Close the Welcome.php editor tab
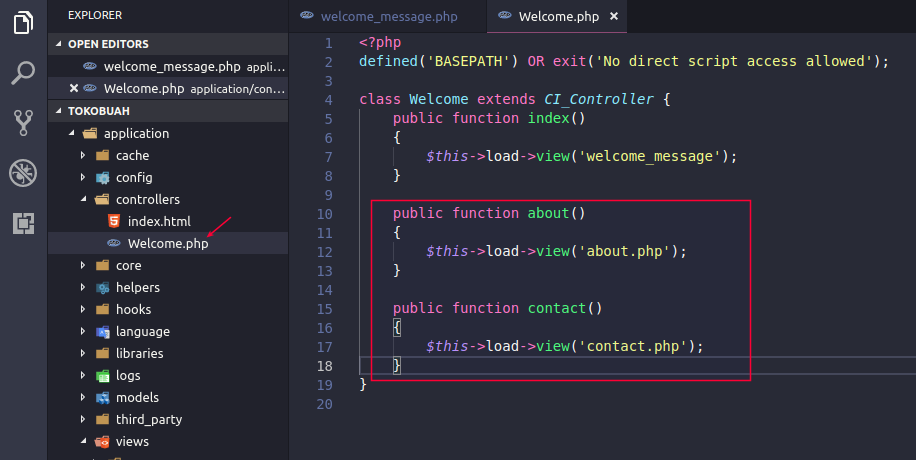The image size is (916, 460). [x=614, y=16]
